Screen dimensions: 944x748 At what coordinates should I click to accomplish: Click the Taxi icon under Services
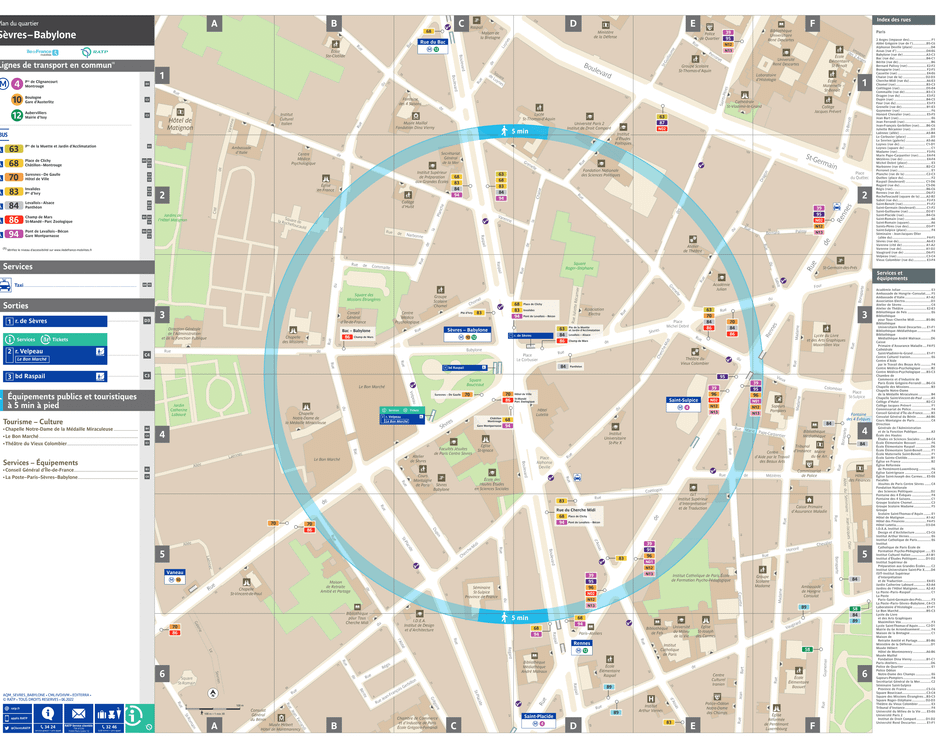(6, 285)
